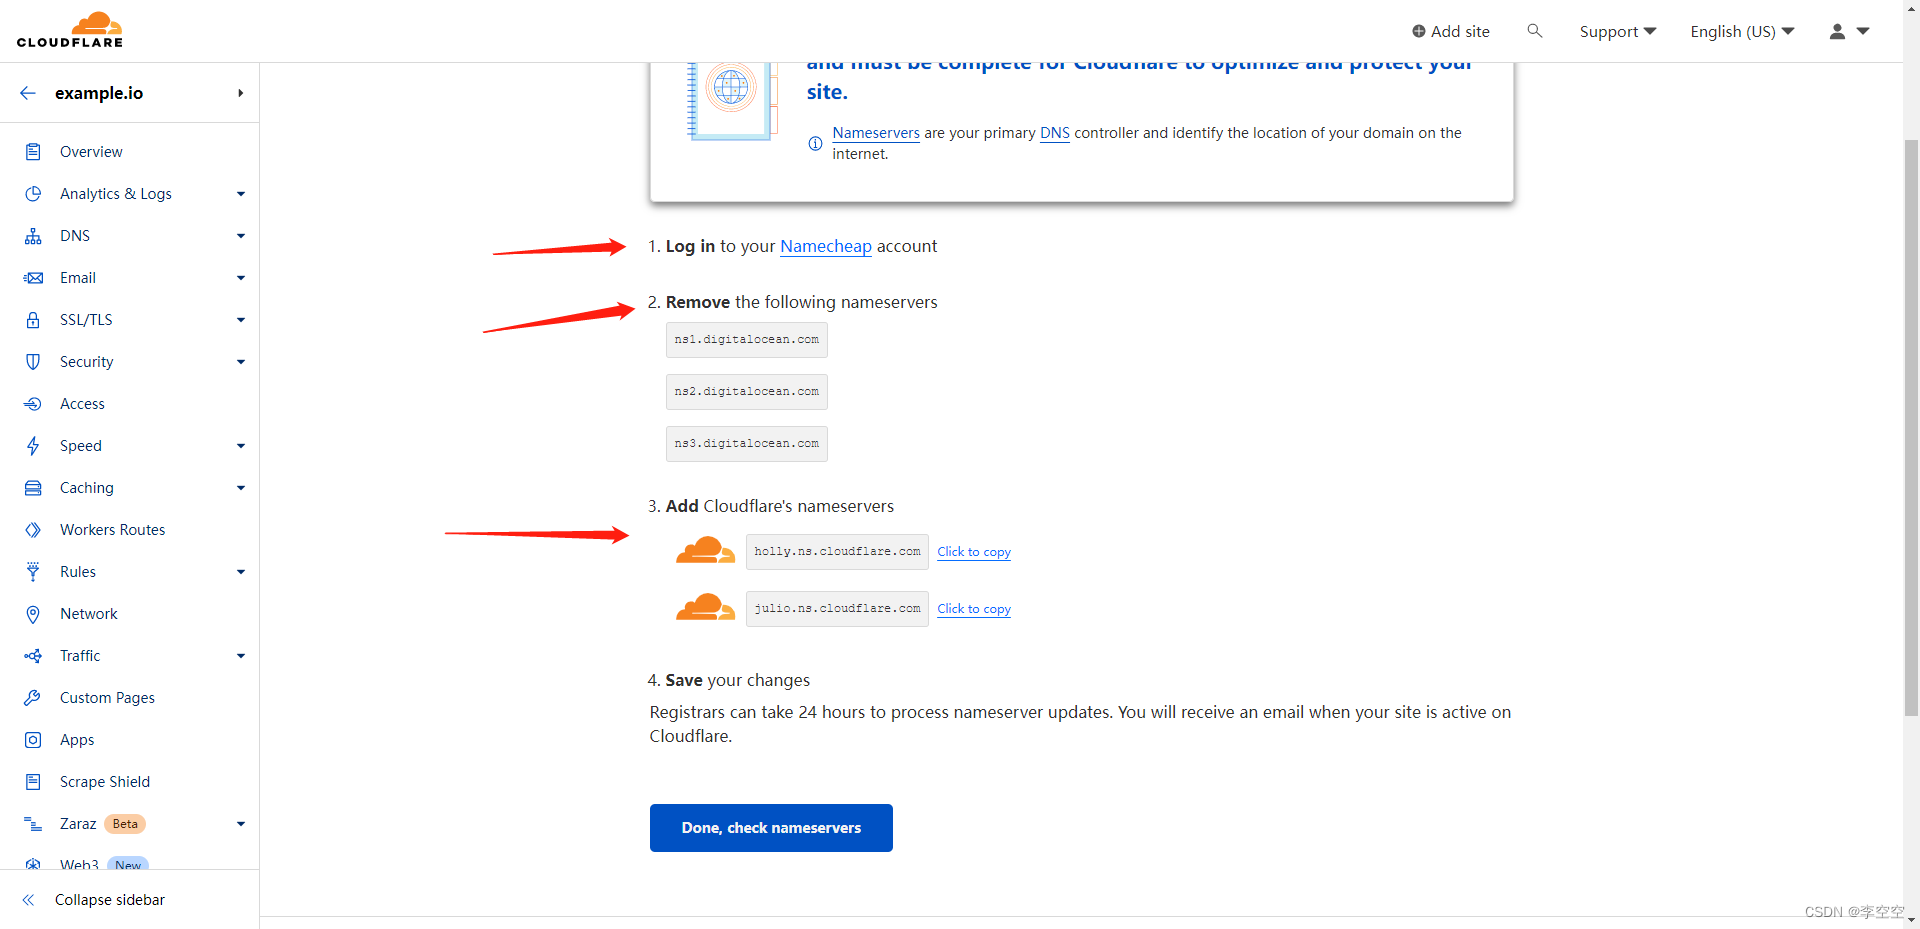Click the Analytics & Logs pie chart icon

pos(33,194)
